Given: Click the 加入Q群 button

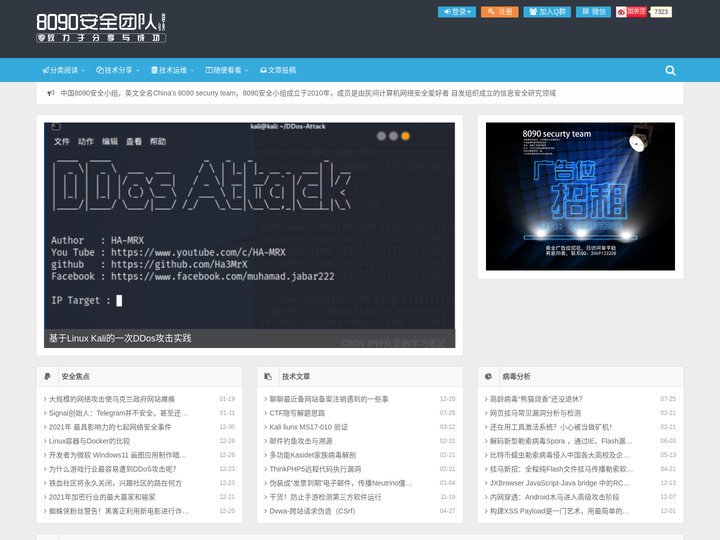Looking at the screenshot, I should [x=547, y=11].
